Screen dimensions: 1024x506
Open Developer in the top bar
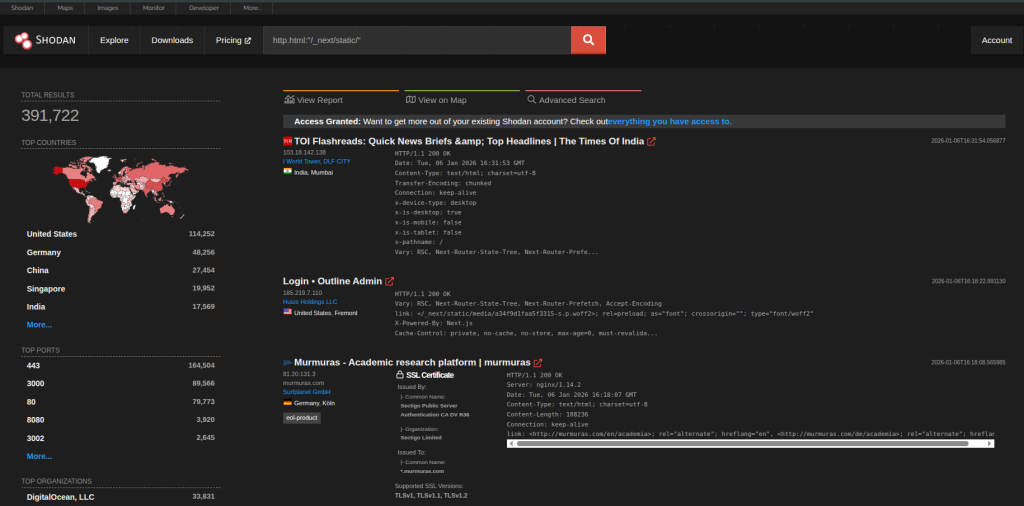(204, 8)
